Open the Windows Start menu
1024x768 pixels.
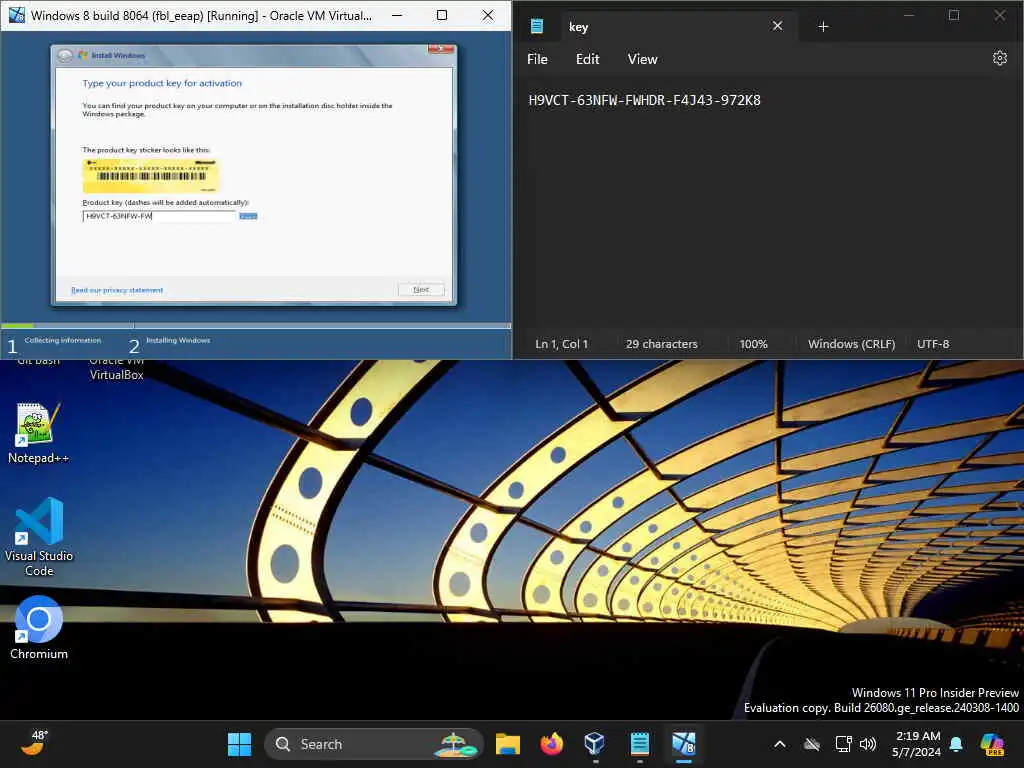[239, 744]
